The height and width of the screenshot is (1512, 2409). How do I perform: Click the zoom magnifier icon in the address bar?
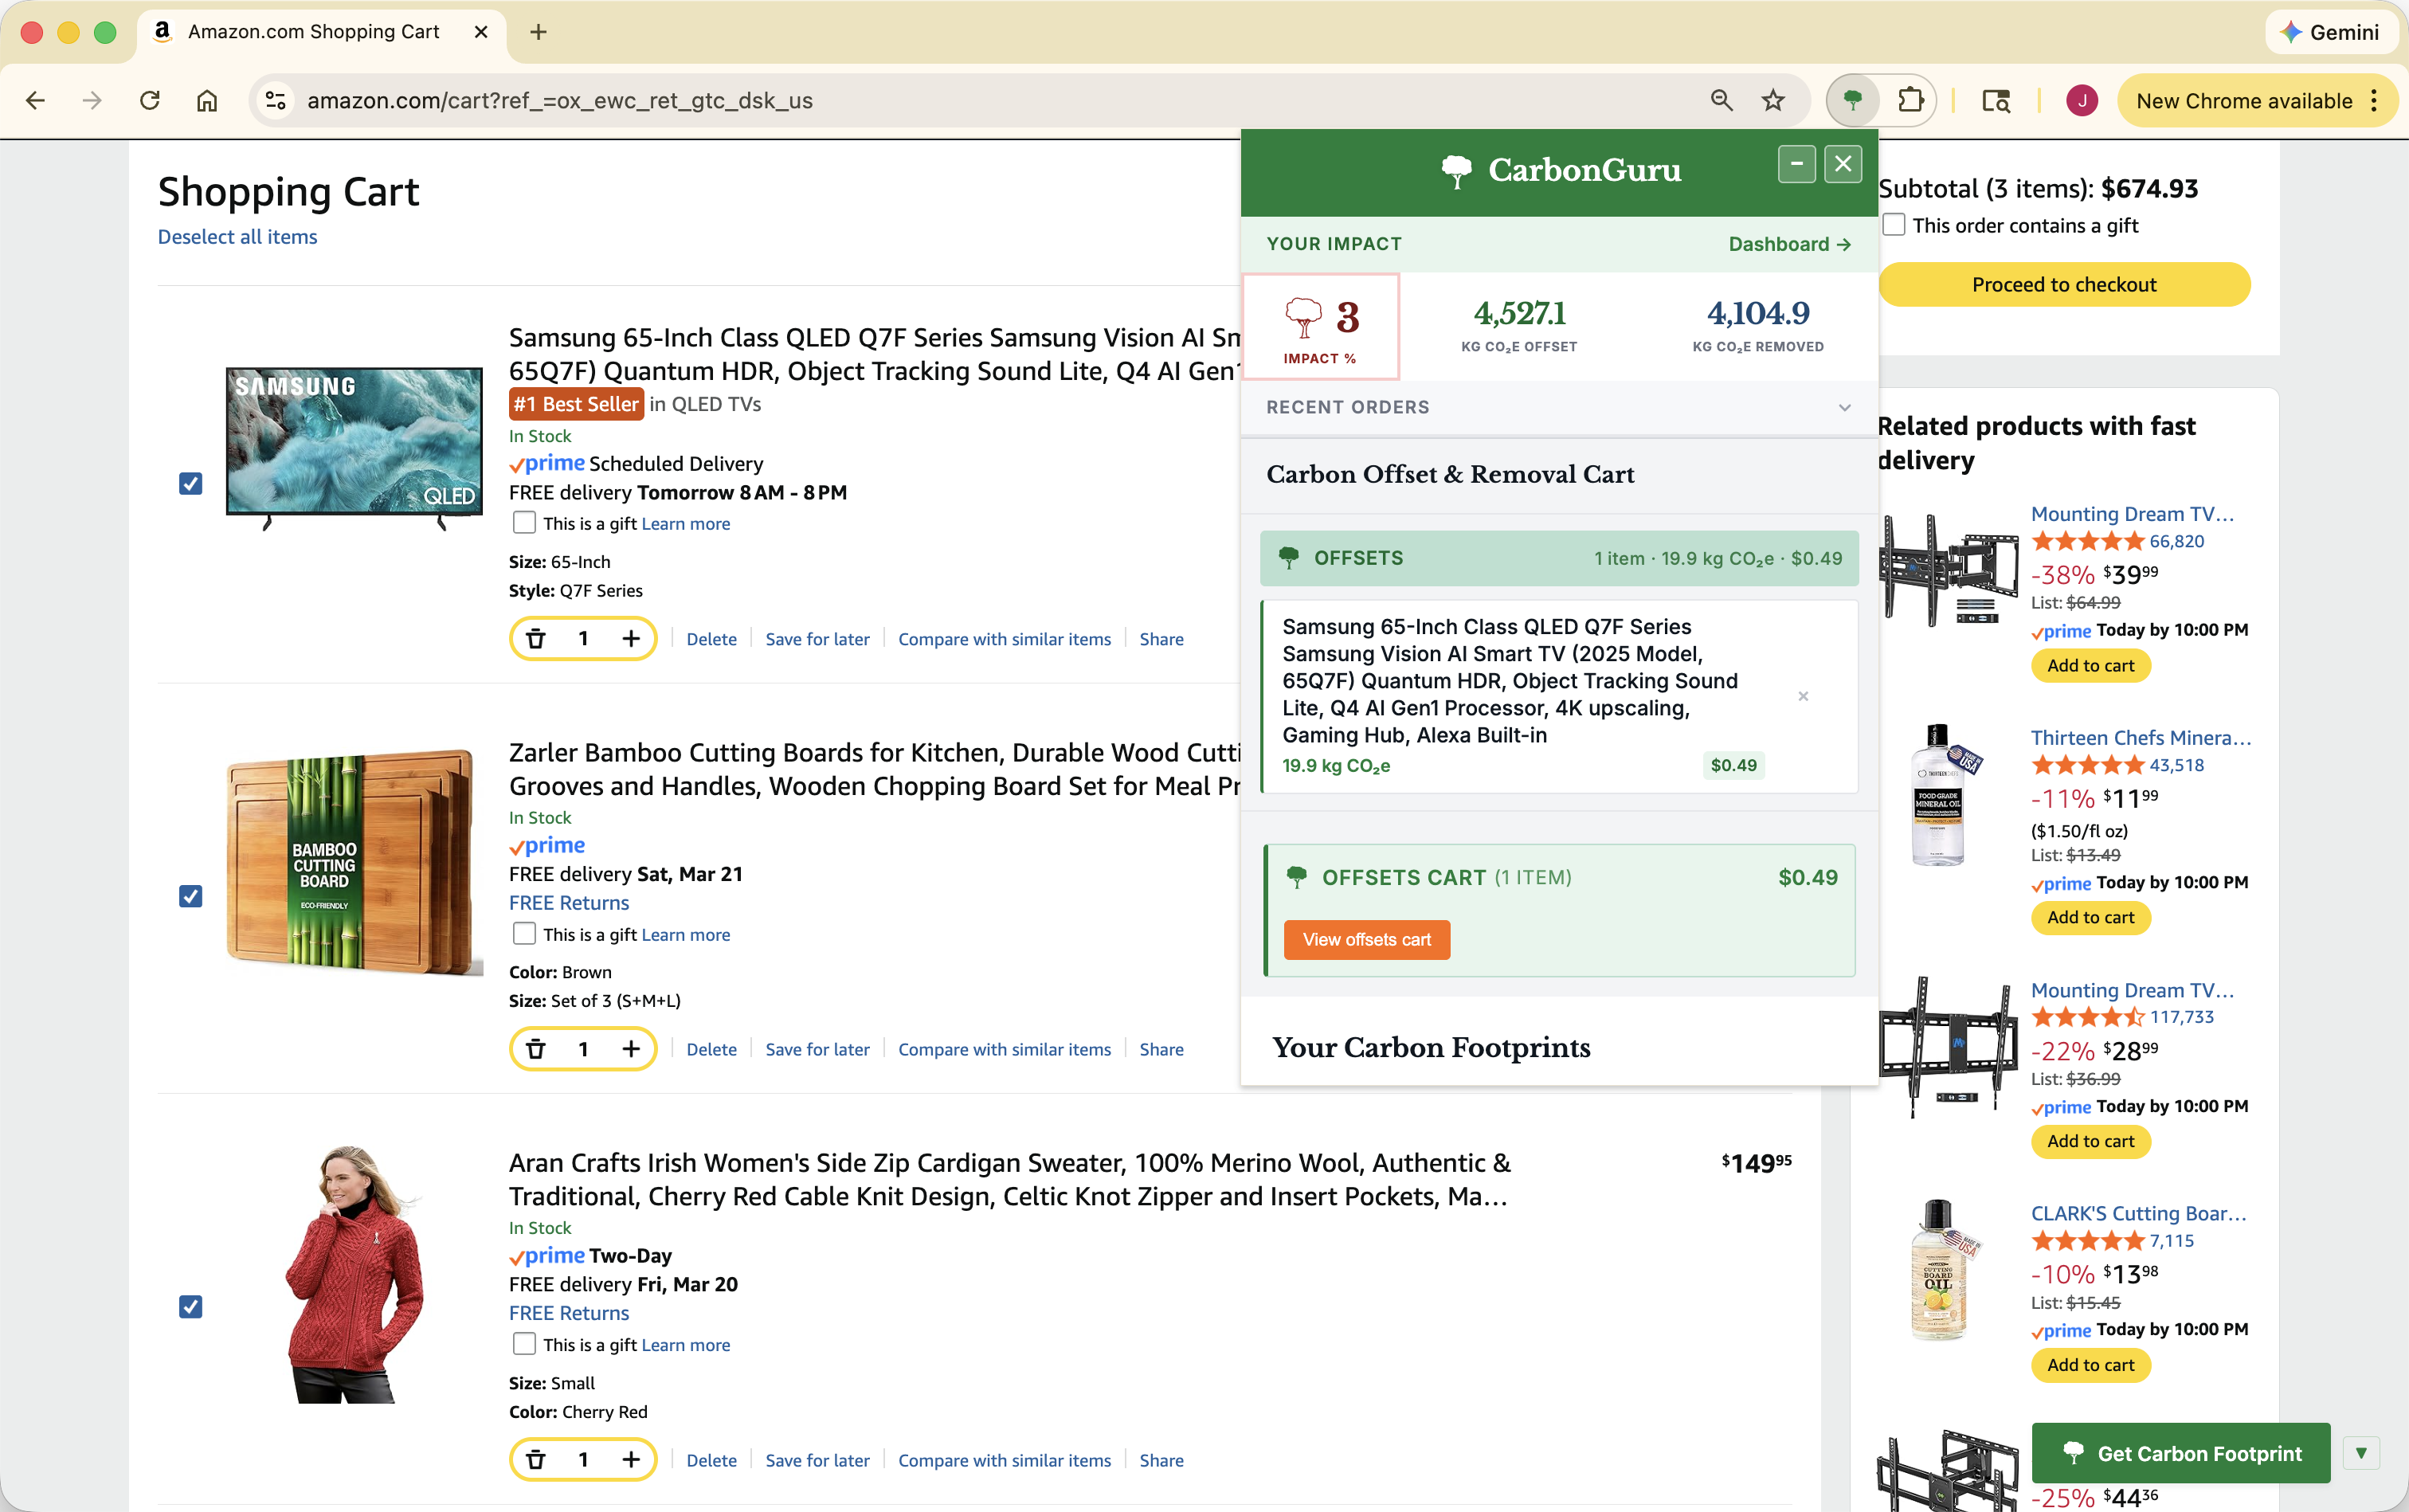tap(1721, 100)
